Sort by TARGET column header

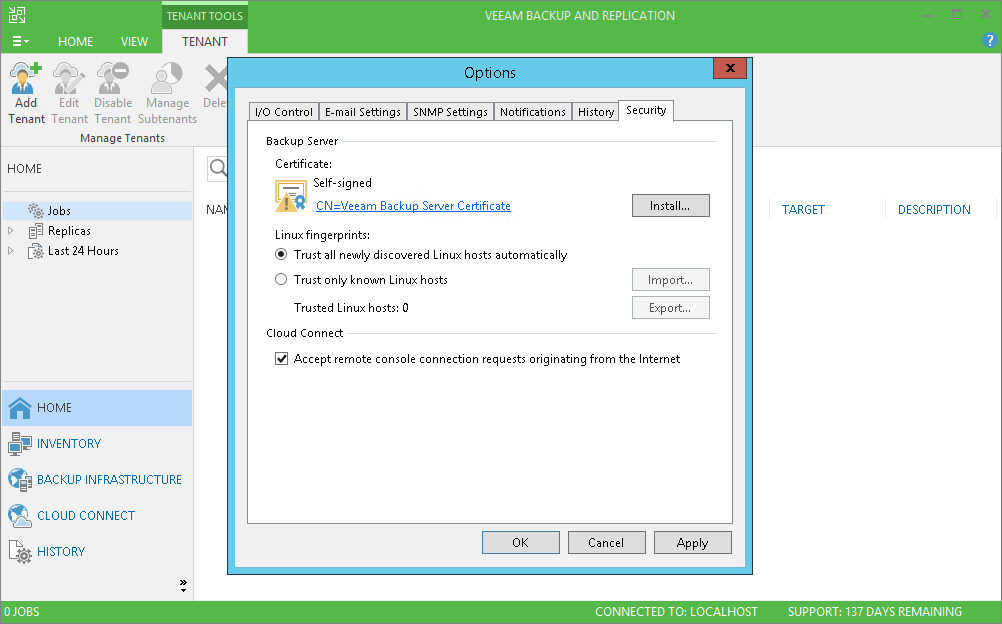pos(803,210)
